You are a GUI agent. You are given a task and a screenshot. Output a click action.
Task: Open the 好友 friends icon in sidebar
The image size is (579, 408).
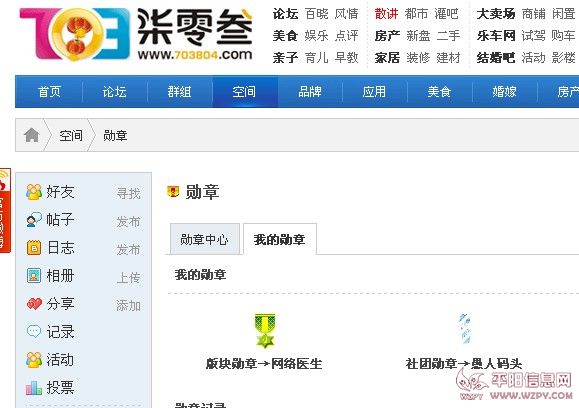(x=34, y=192)
